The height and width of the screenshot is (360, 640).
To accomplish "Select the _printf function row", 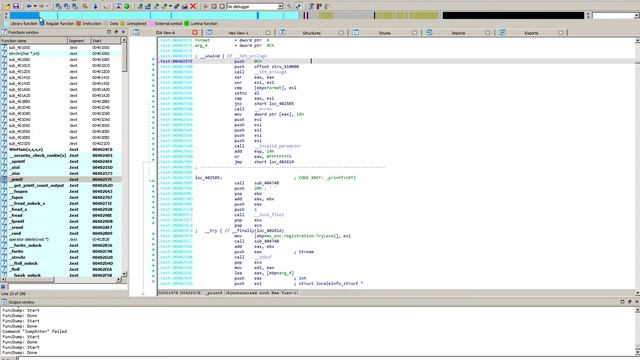I will click(61, 179).
